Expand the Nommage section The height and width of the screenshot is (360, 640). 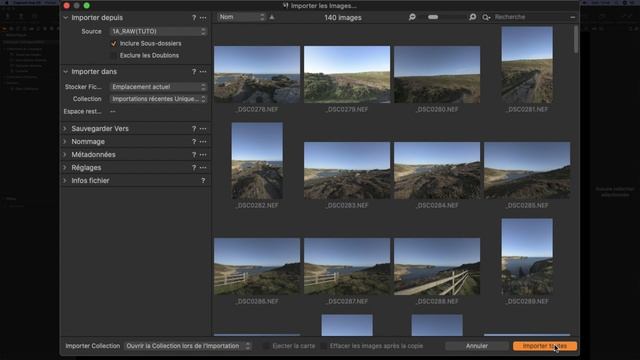click(65, 142)
